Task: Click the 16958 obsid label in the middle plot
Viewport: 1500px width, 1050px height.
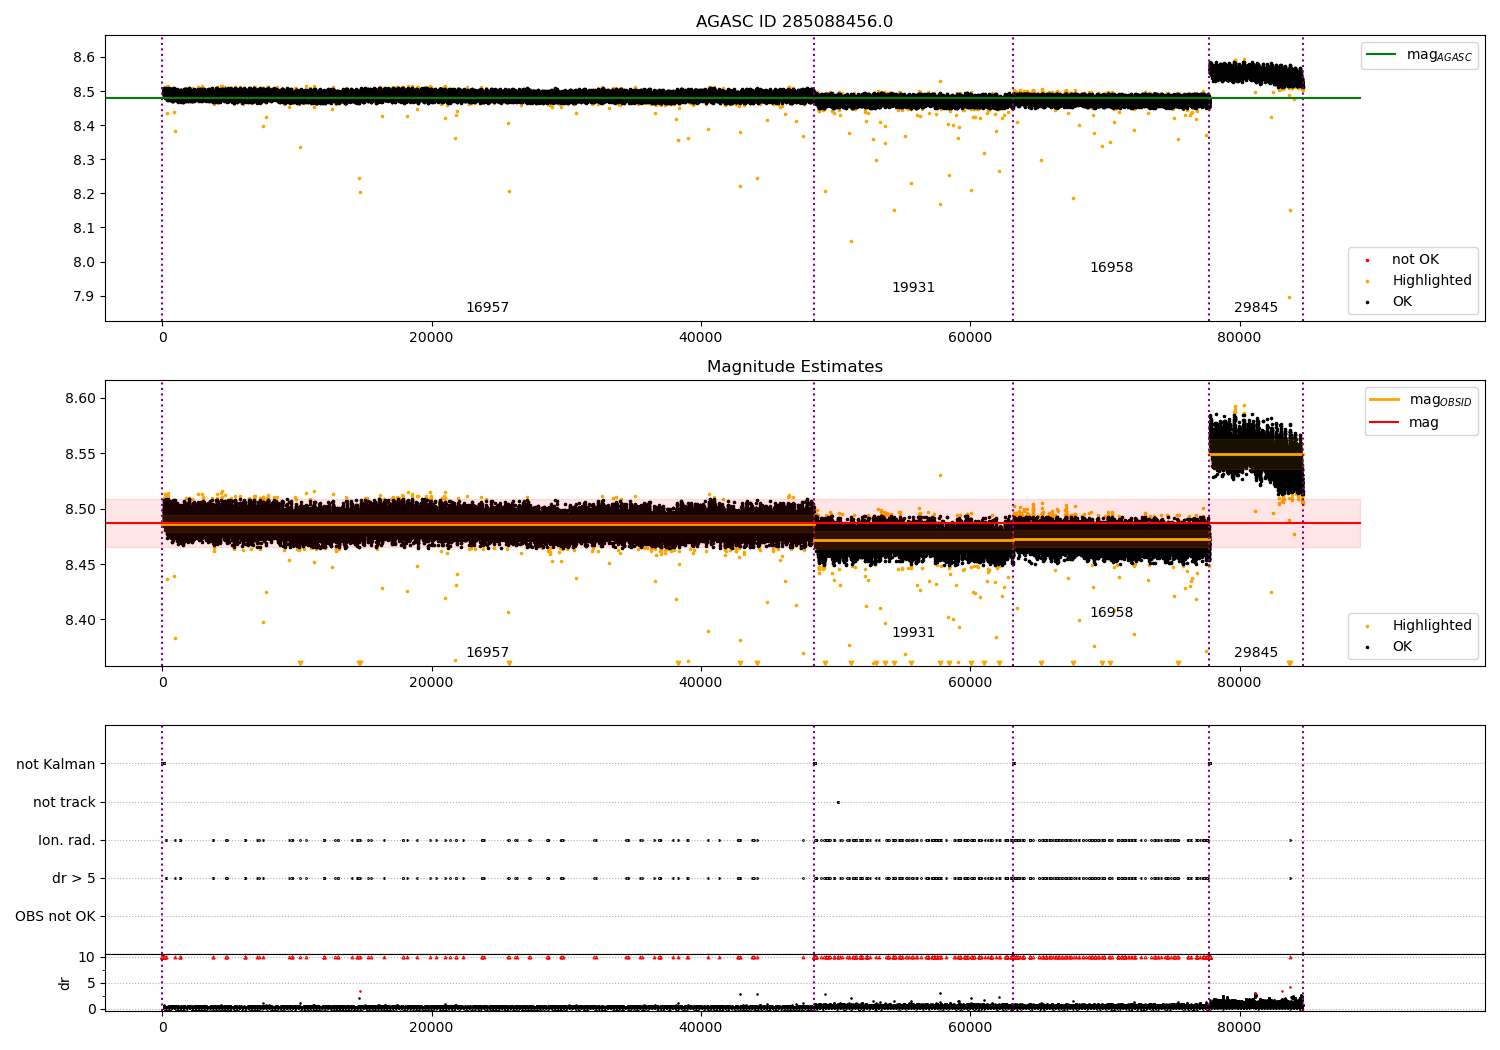Action: tap(1111, 613)
